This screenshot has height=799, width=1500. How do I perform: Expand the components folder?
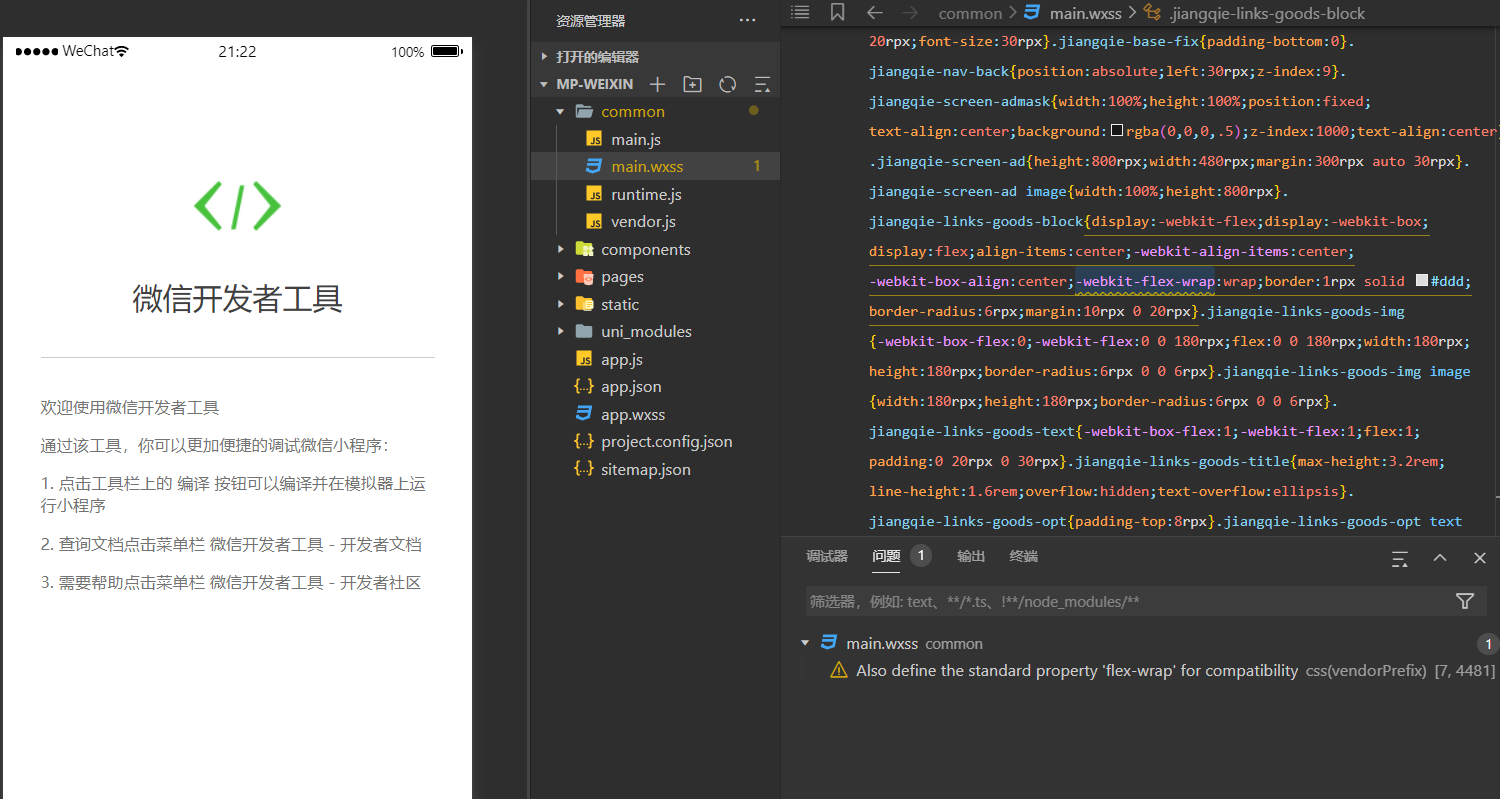tap(561, 249)
